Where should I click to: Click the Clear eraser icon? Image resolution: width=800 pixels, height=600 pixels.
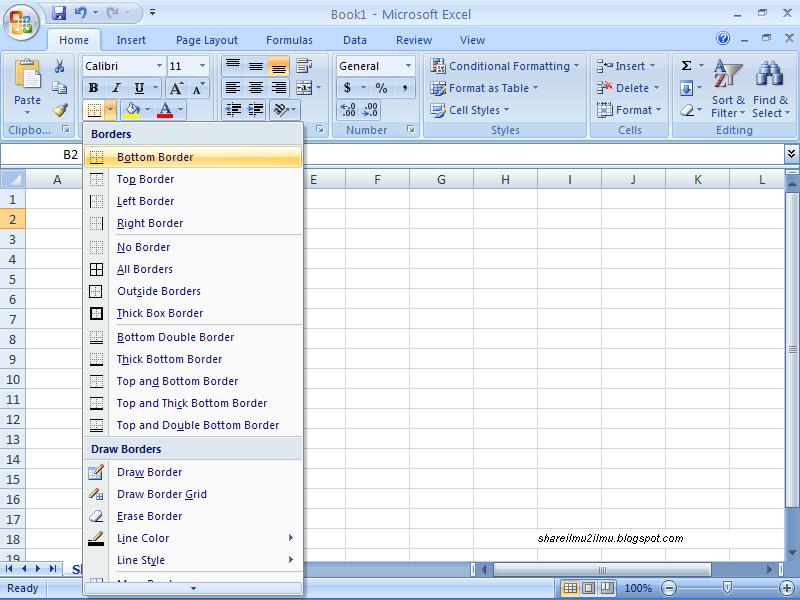point(687,110)
